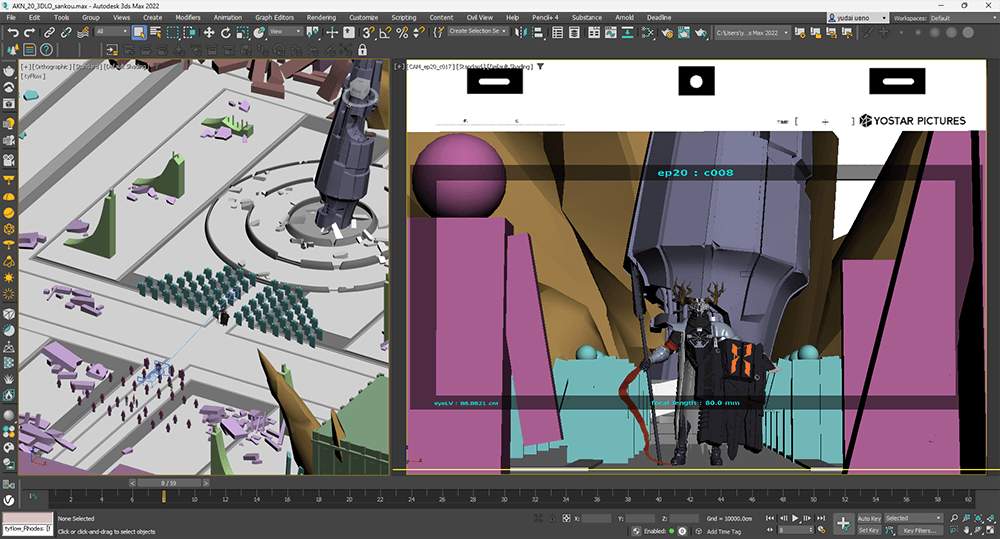Click the time slider left arrow
Viewport: 1000px width, 539px height.
(x=133, y=483)
